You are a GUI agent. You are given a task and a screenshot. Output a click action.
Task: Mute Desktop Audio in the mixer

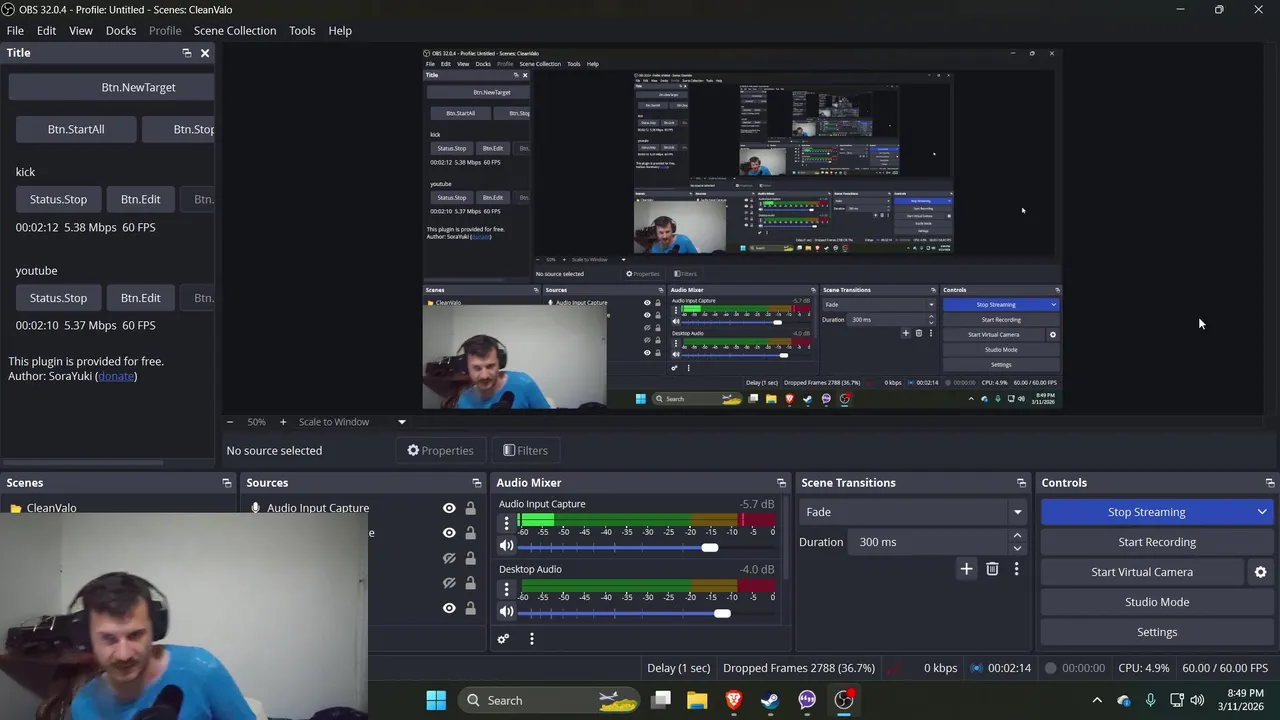pyautogui.click(x=506, y=612)
